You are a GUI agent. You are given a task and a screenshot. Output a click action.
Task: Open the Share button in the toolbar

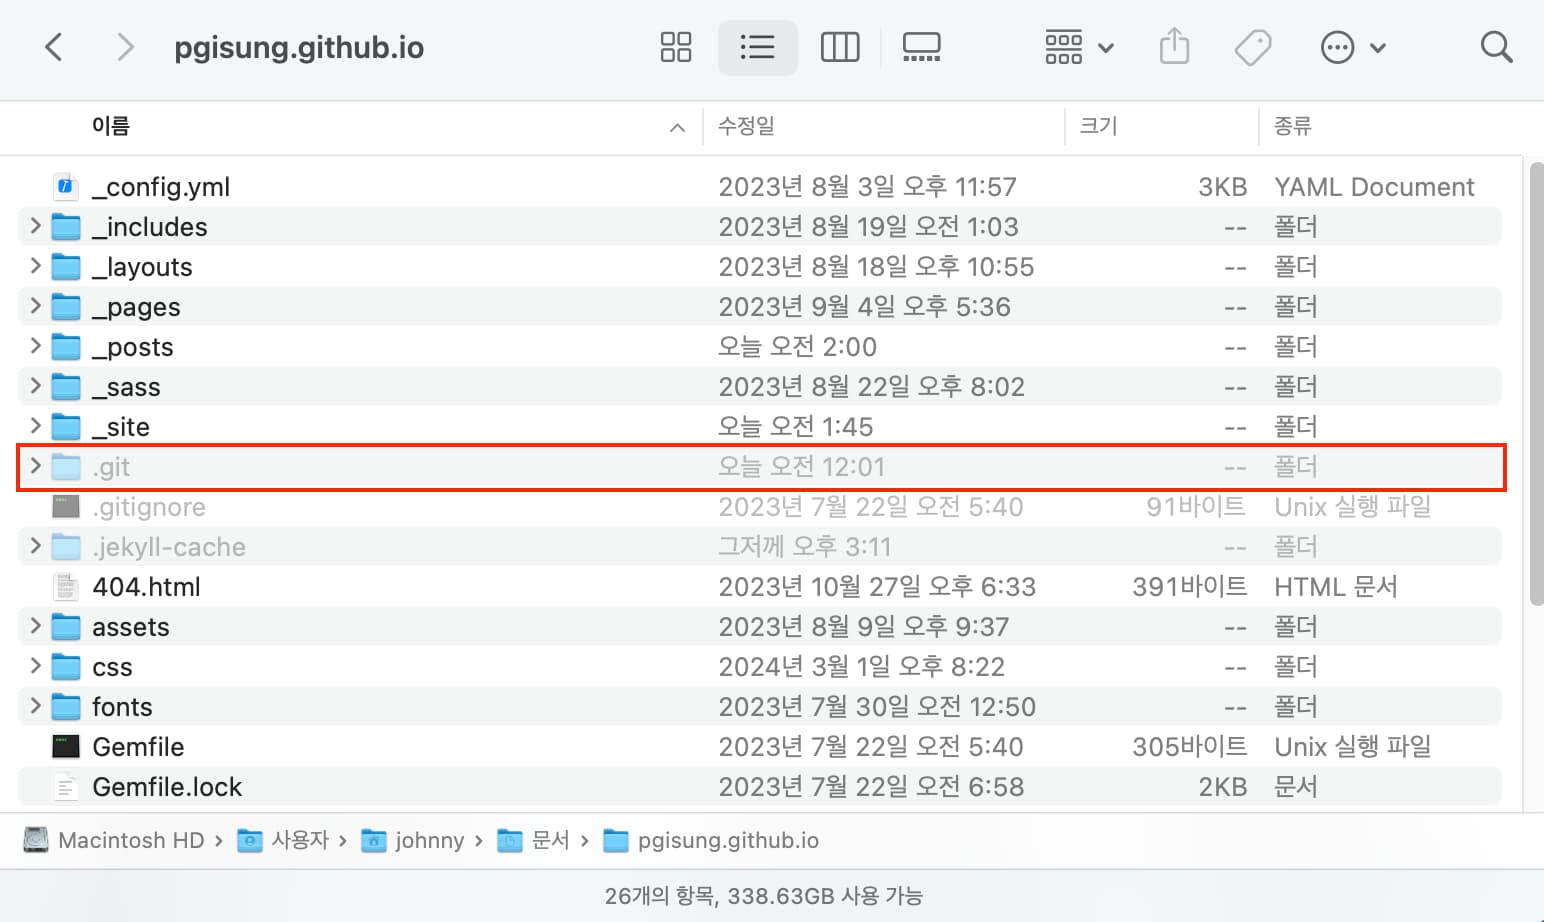(1173, 47)
